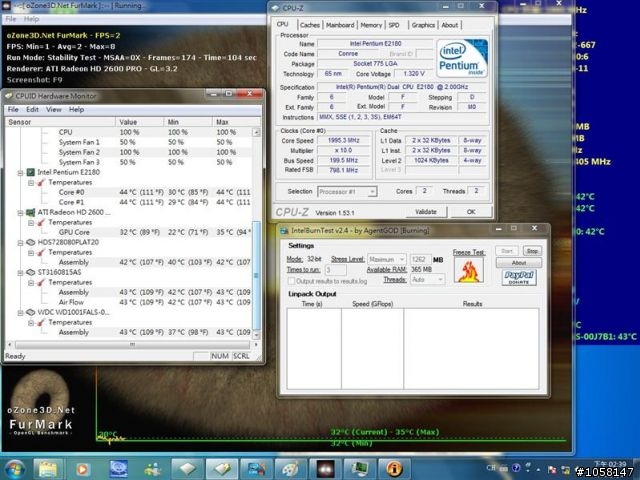Click the Value column header
The height and width of the screenshot is (480, 640).
tap(139, 122)
